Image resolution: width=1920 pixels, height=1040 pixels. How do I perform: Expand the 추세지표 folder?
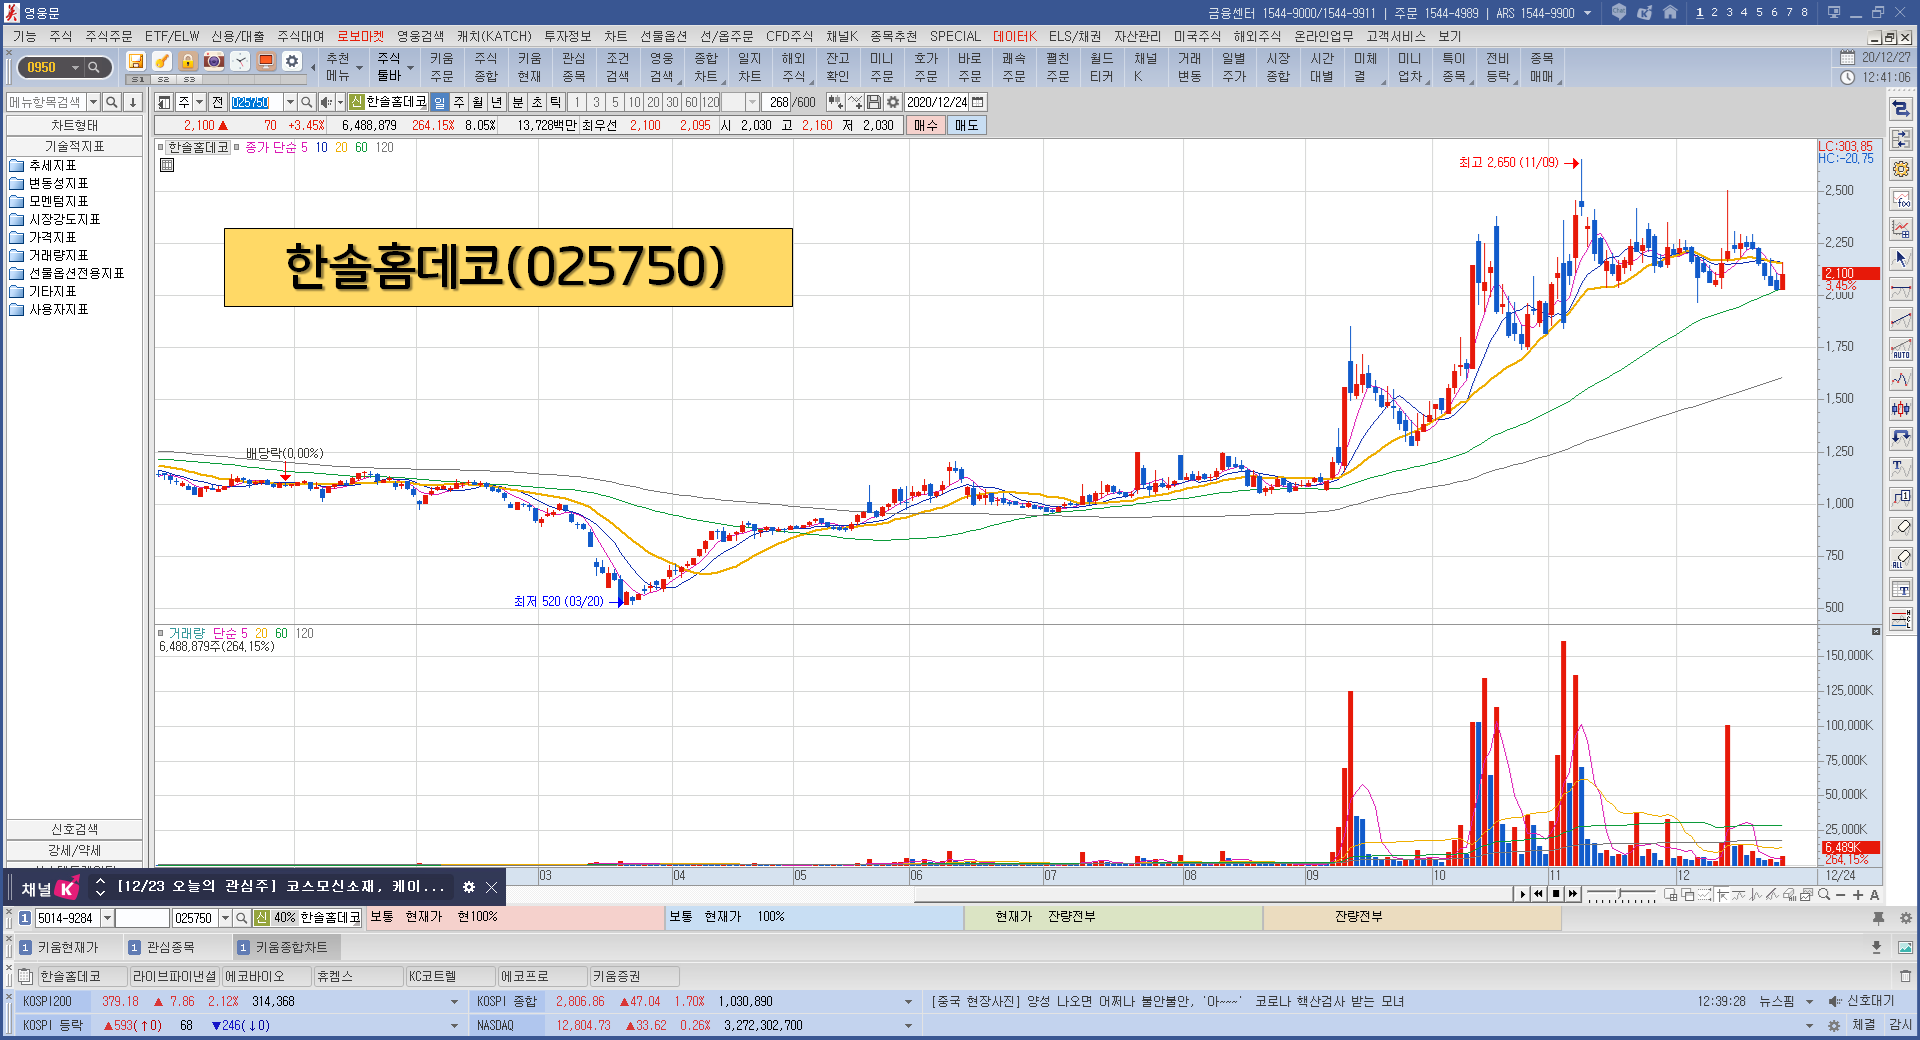[43, 165]
